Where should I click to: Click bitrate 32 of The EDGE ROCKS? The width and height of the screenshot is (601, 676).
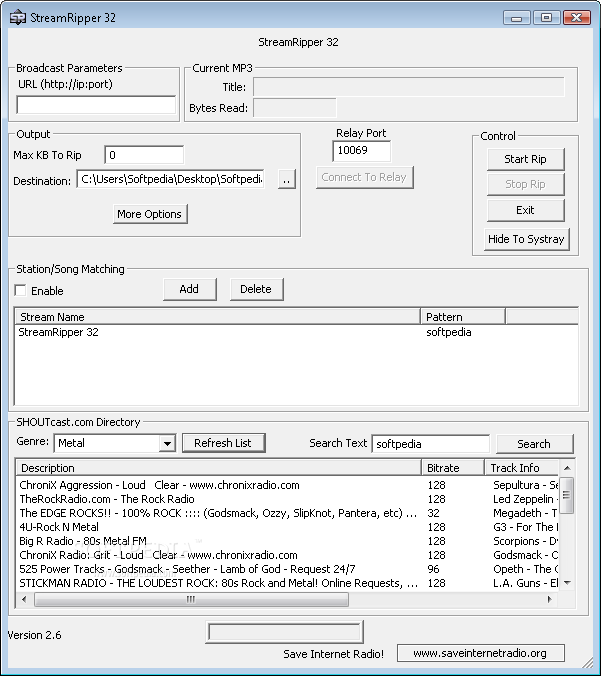[x=433, y=513]
